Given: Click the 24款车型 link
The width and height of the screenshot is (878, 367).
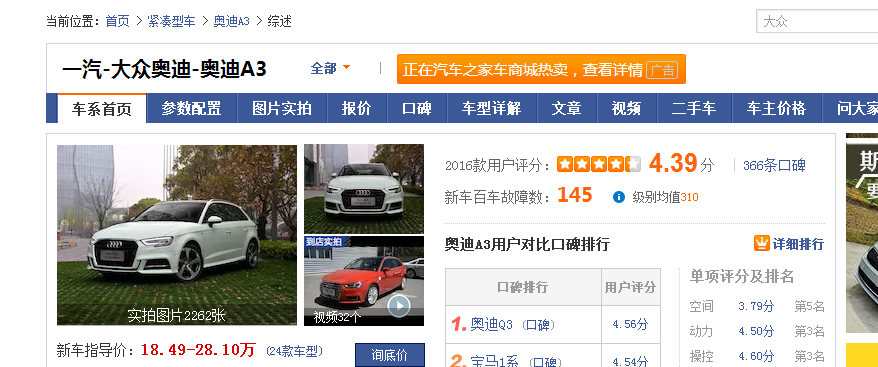Looking at the screenshot, I should point(294,351).
